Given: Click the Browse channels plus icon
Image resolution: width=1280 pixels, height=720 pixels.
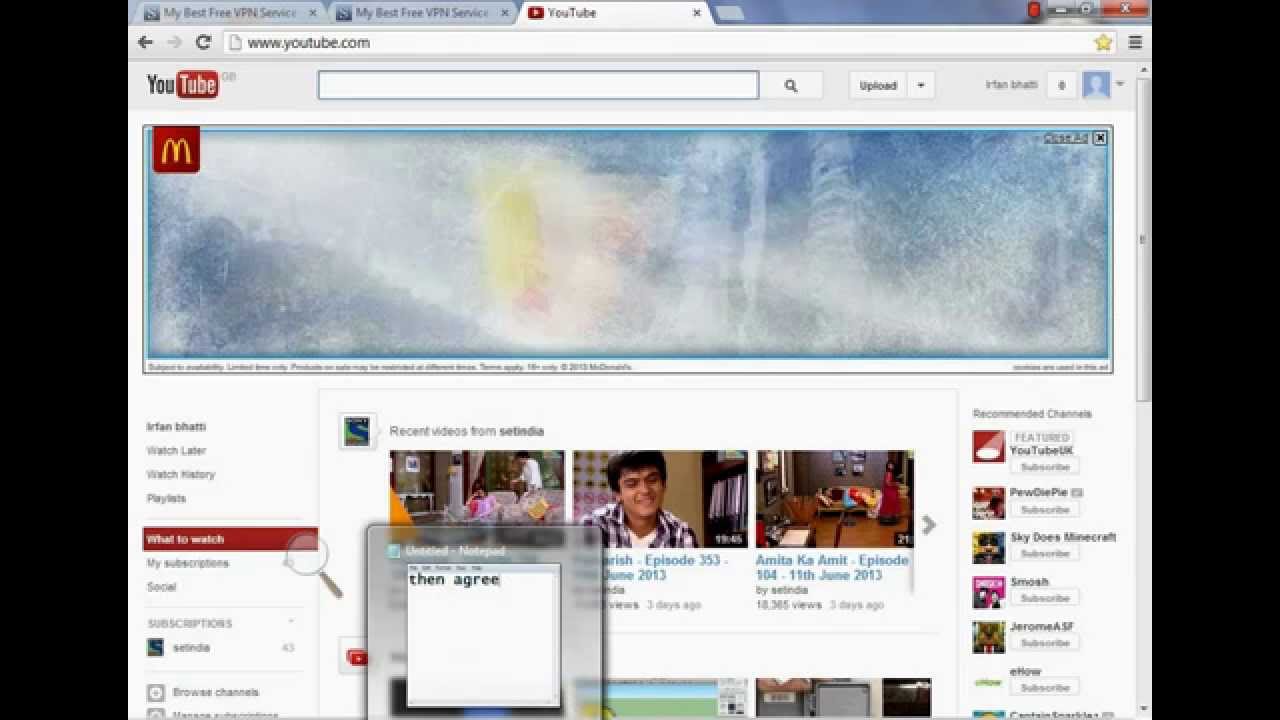Looking at the screenshot, I should [x=155, y=692].
